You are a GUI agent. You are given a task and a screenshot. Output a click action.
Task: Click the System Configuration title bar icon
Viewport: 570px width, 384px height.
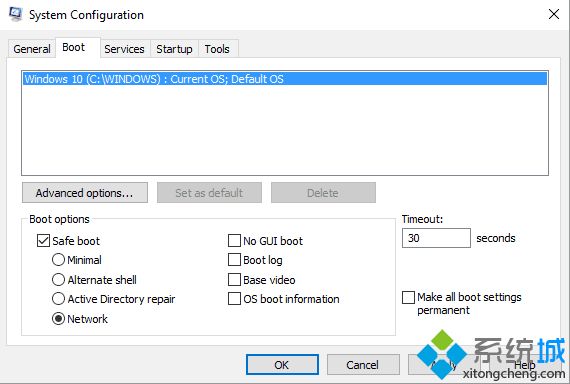tap(16, 14)
